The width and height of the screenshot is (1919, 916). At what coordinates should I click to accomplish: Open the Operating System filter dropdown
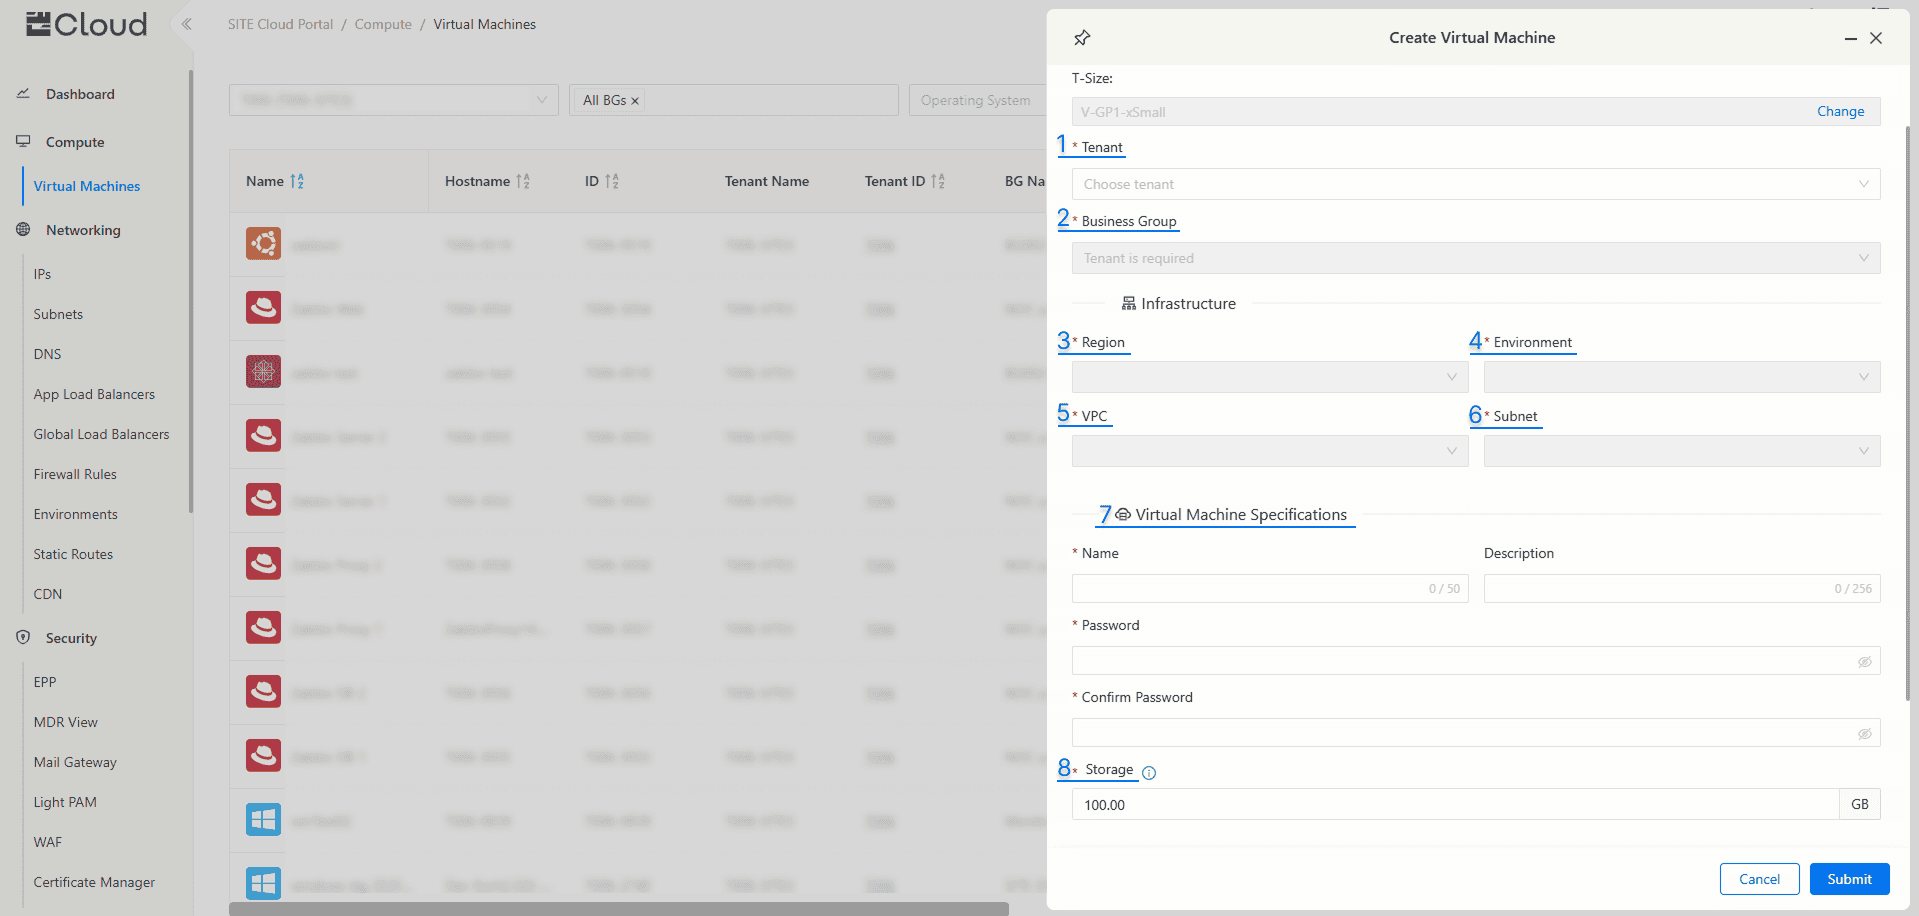[977, 100]
